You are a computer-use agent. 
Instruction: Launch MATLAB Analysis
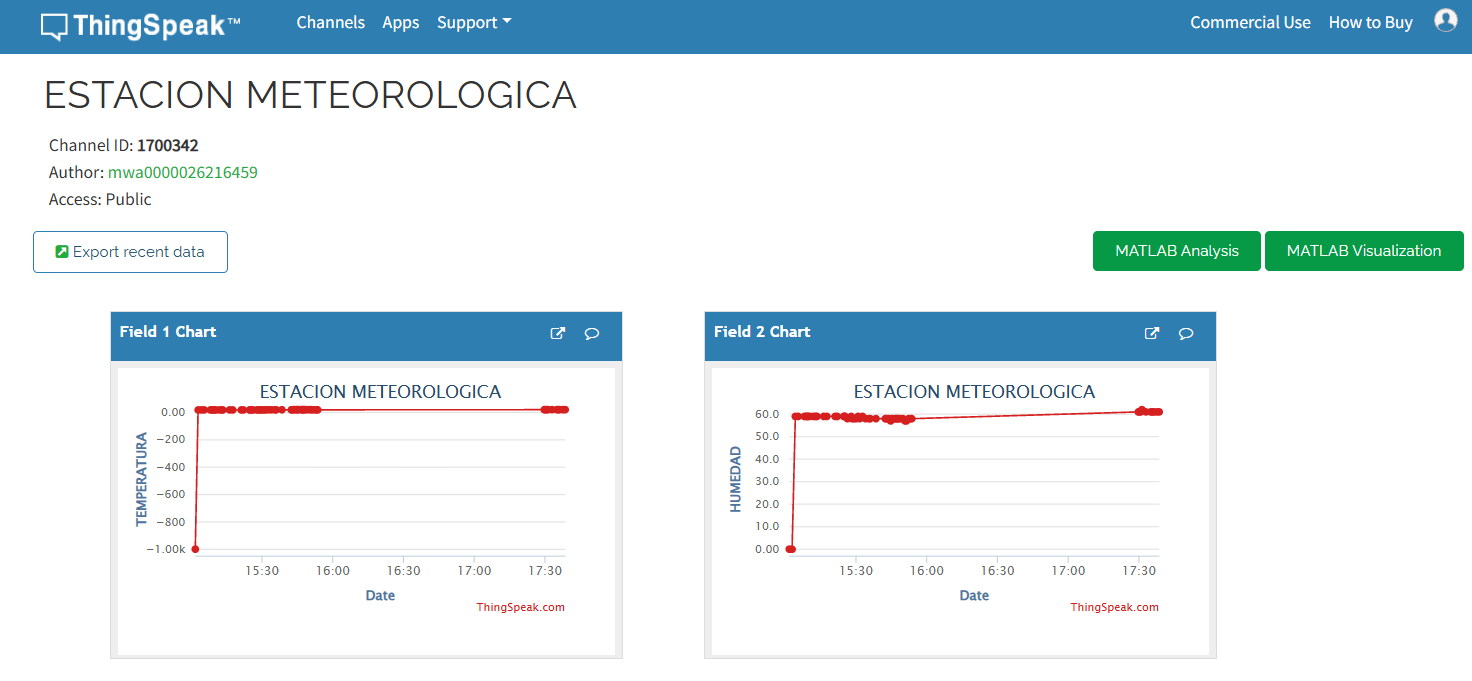click(x=1176, y=251)
